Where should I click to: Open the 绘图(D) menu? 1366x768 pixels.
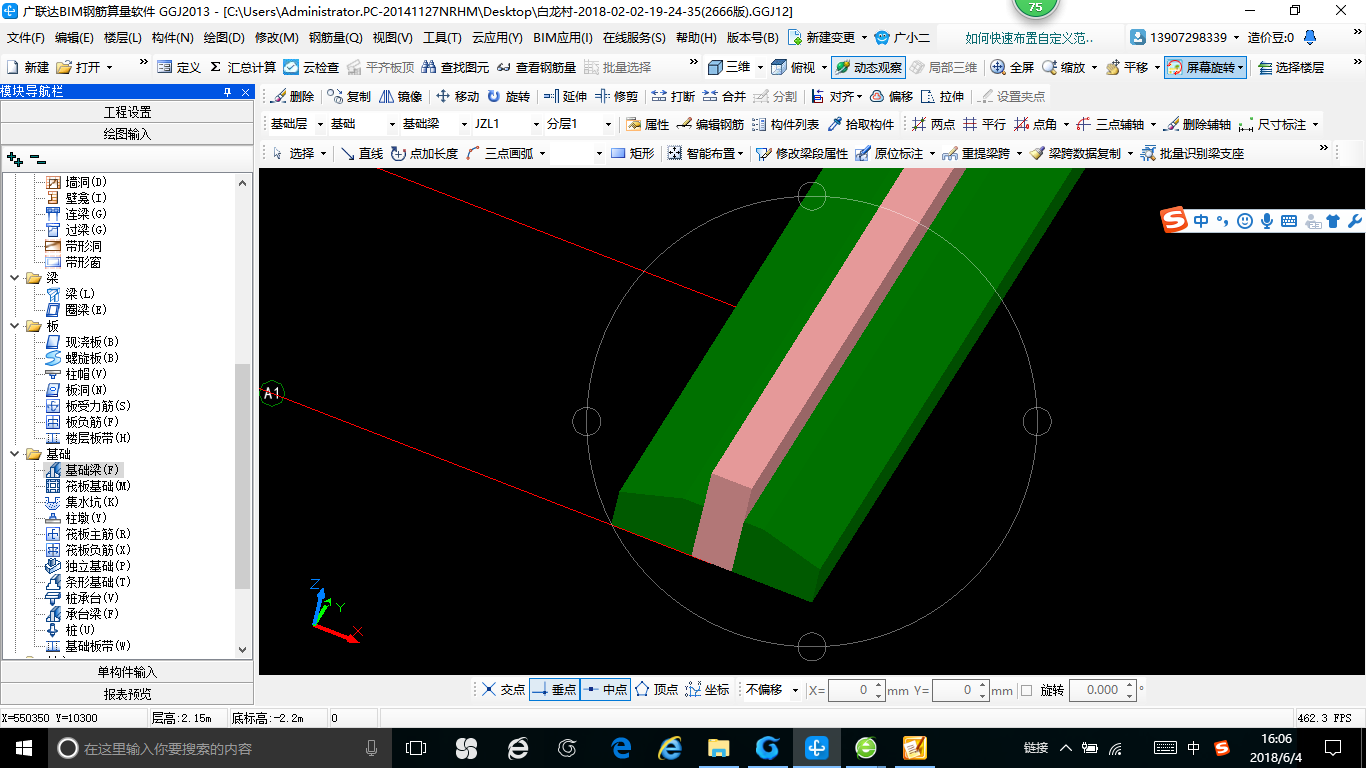tap(224, 38)
